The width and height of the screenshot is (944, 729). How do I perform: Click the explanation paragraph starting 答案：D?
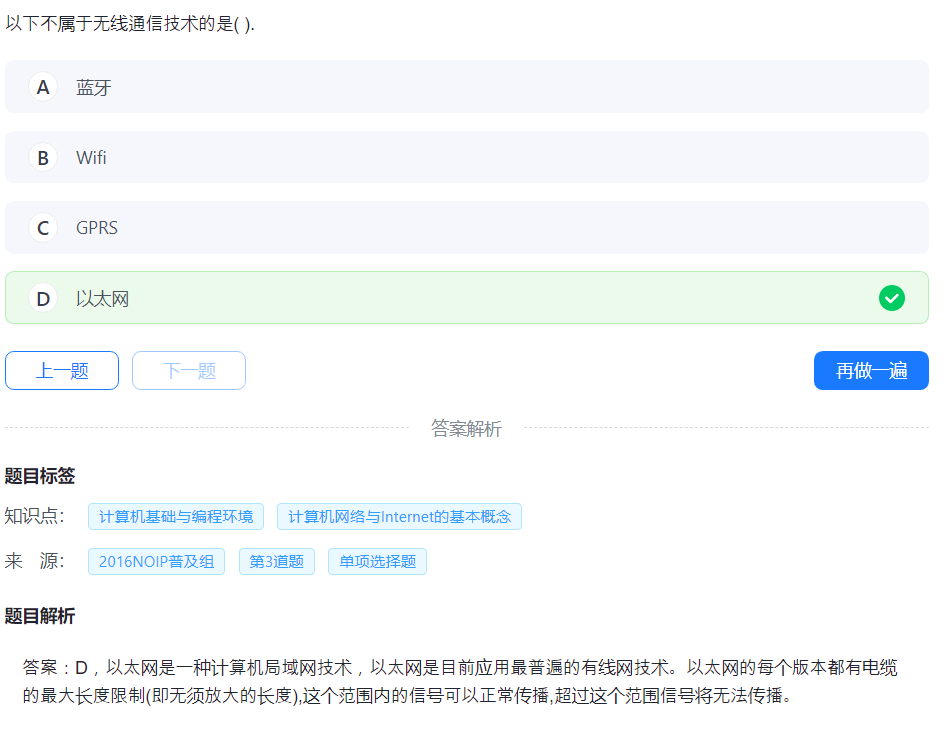pos(461,681)
